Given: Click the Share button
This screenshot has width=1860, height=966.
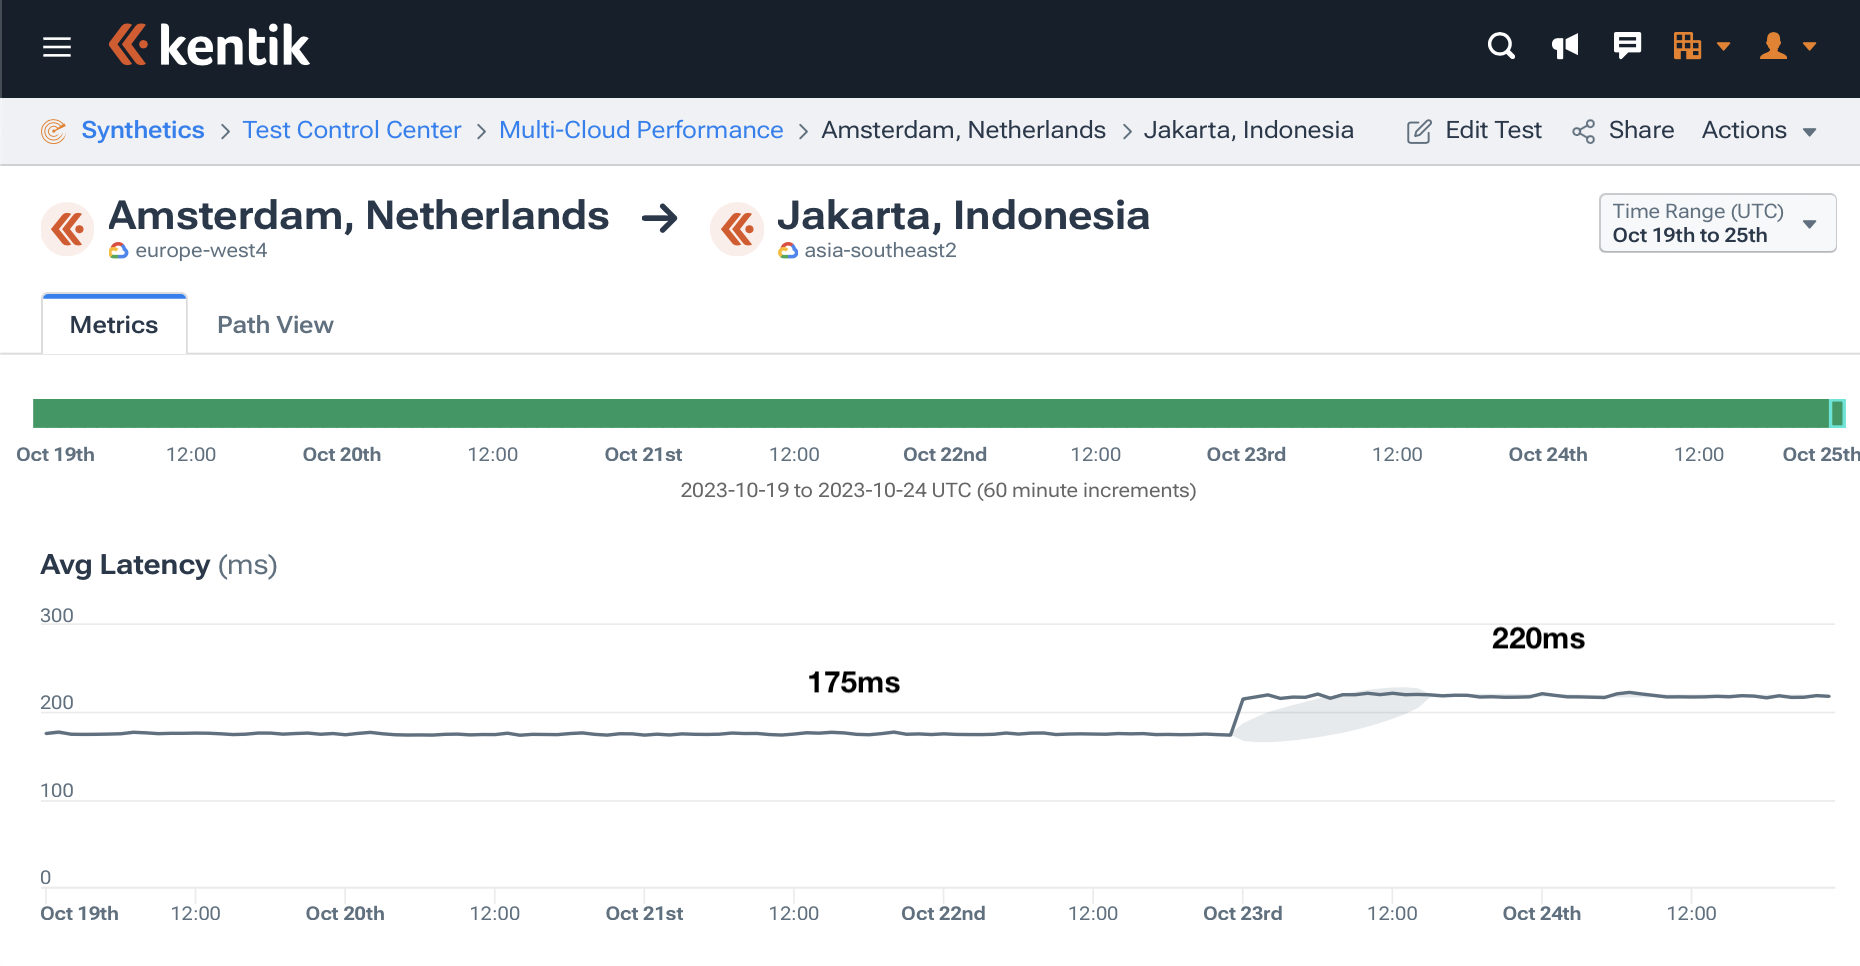Looking at the screenshot, I should point(1623,131).
